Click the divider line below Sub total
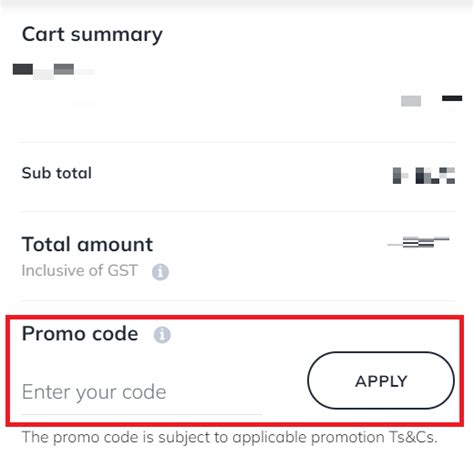474x466 pixels. [238, 211]
